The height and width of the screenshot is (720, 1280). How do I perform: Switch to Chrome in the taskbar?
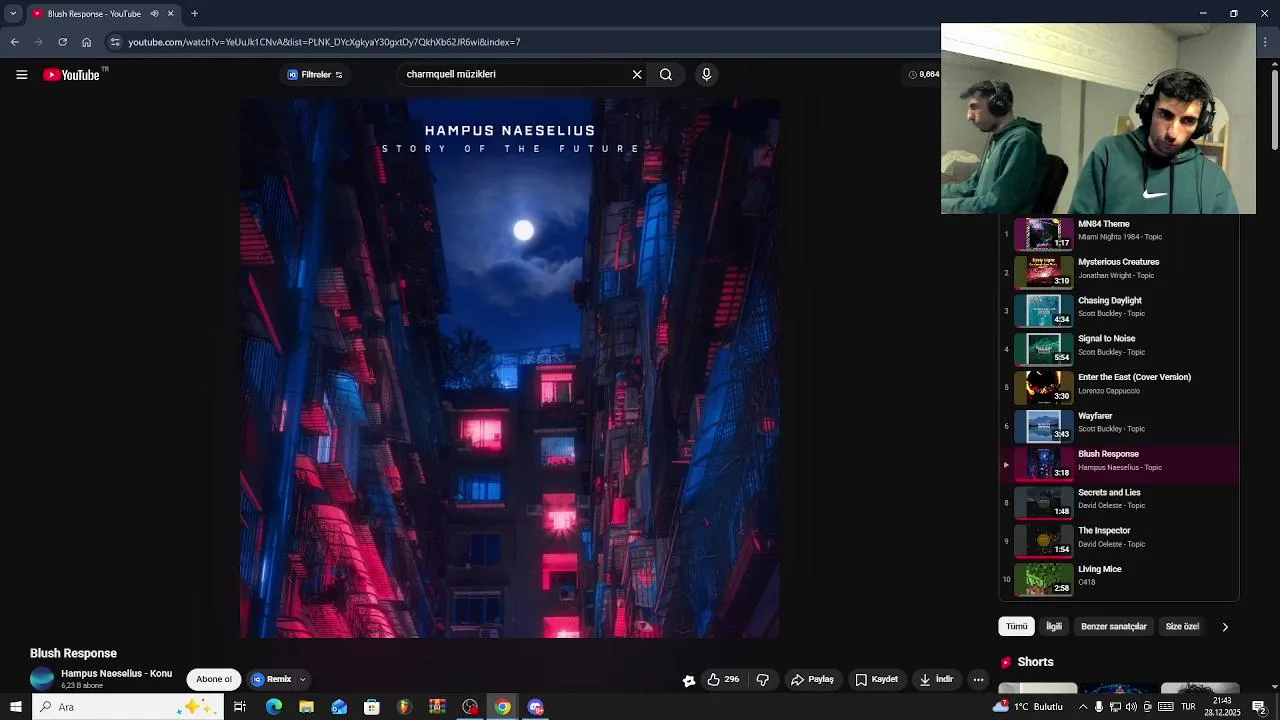[502, 707]
